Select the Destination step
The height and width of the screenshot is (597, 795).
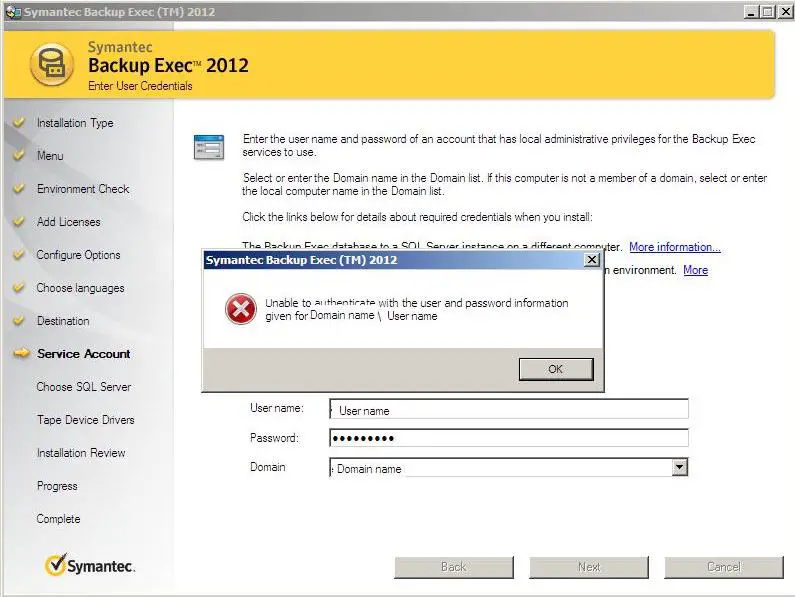(63, 321)
